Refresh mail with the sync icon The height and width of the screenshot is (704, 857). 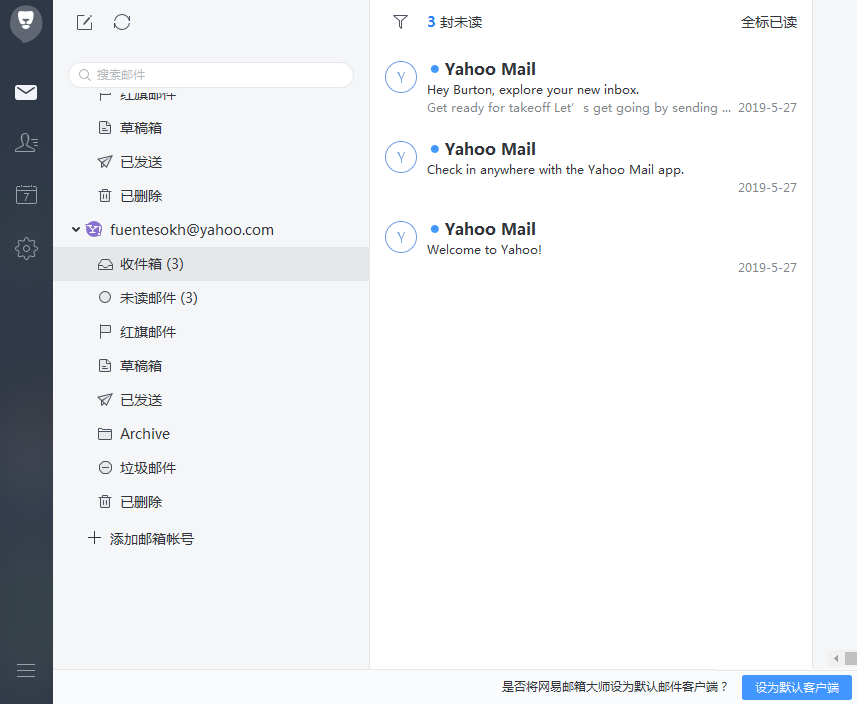[122, 22]
